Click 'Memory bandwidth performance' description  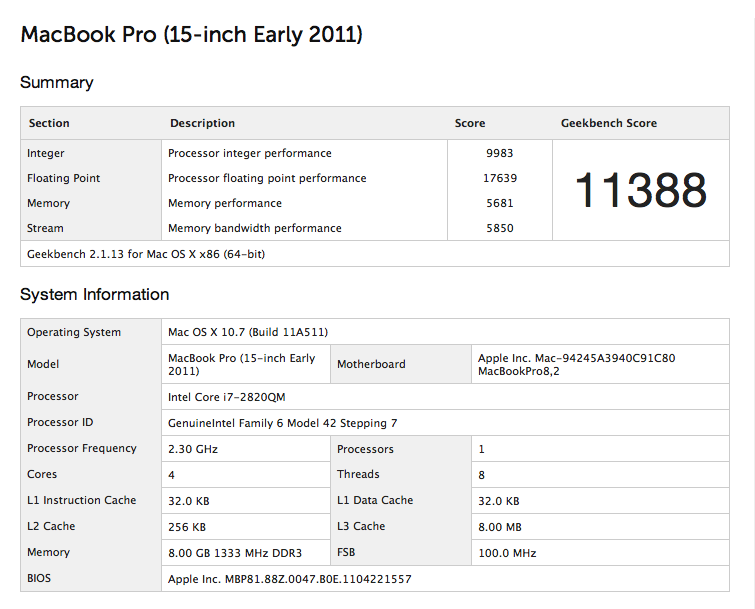[x=254, y=228]
